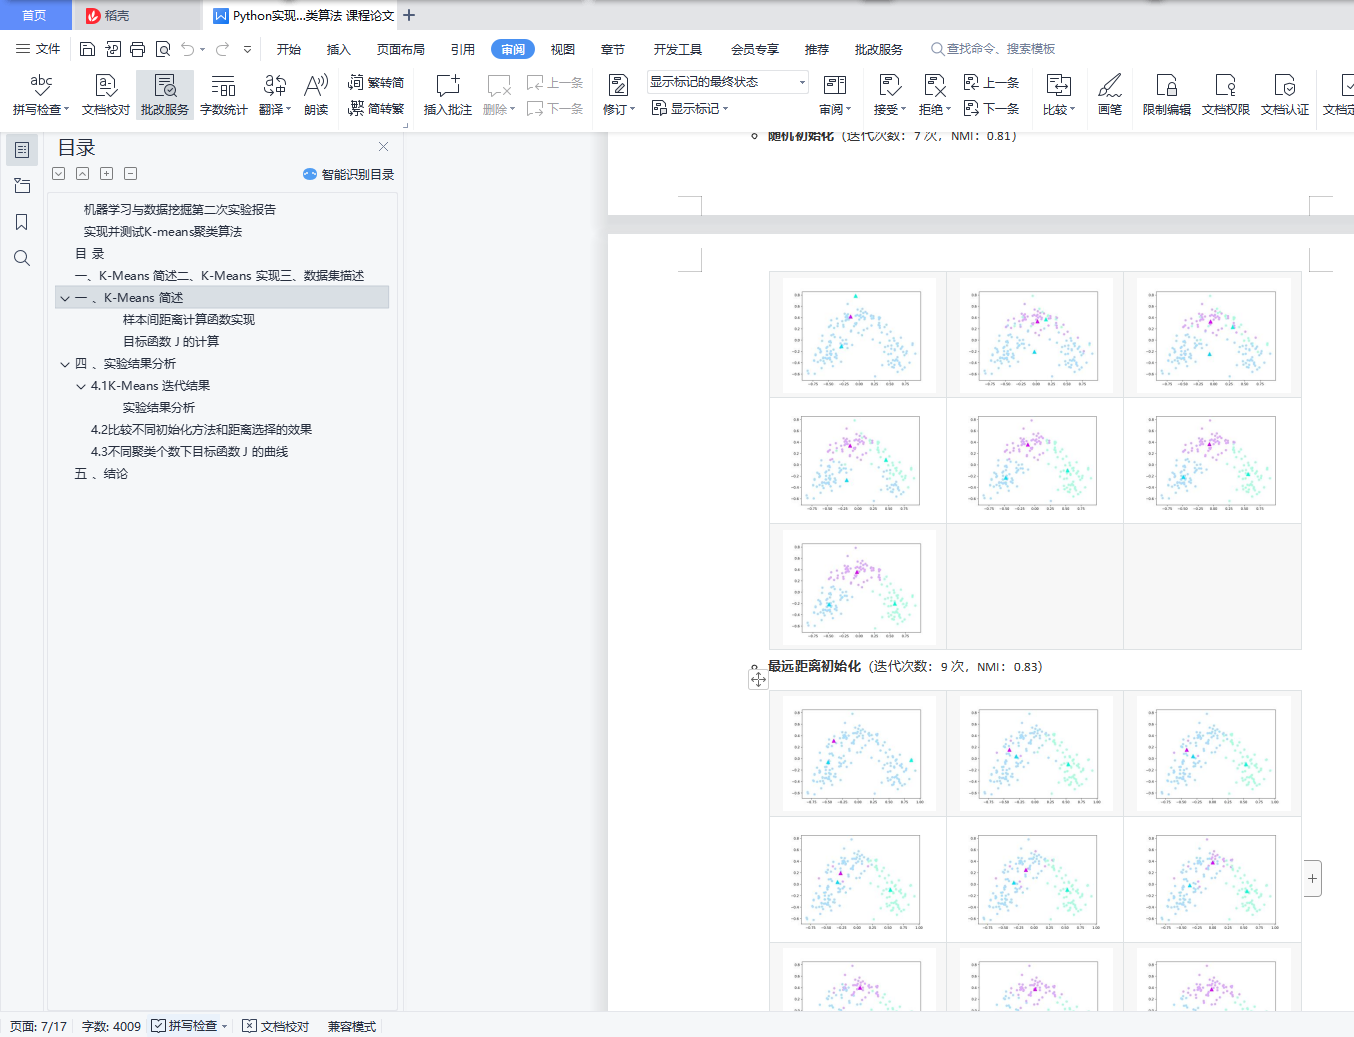Collapse the 4.1K-Means 迭代结果 node
Screen dimensions: 1354x1037
click(x=81, y=386)
